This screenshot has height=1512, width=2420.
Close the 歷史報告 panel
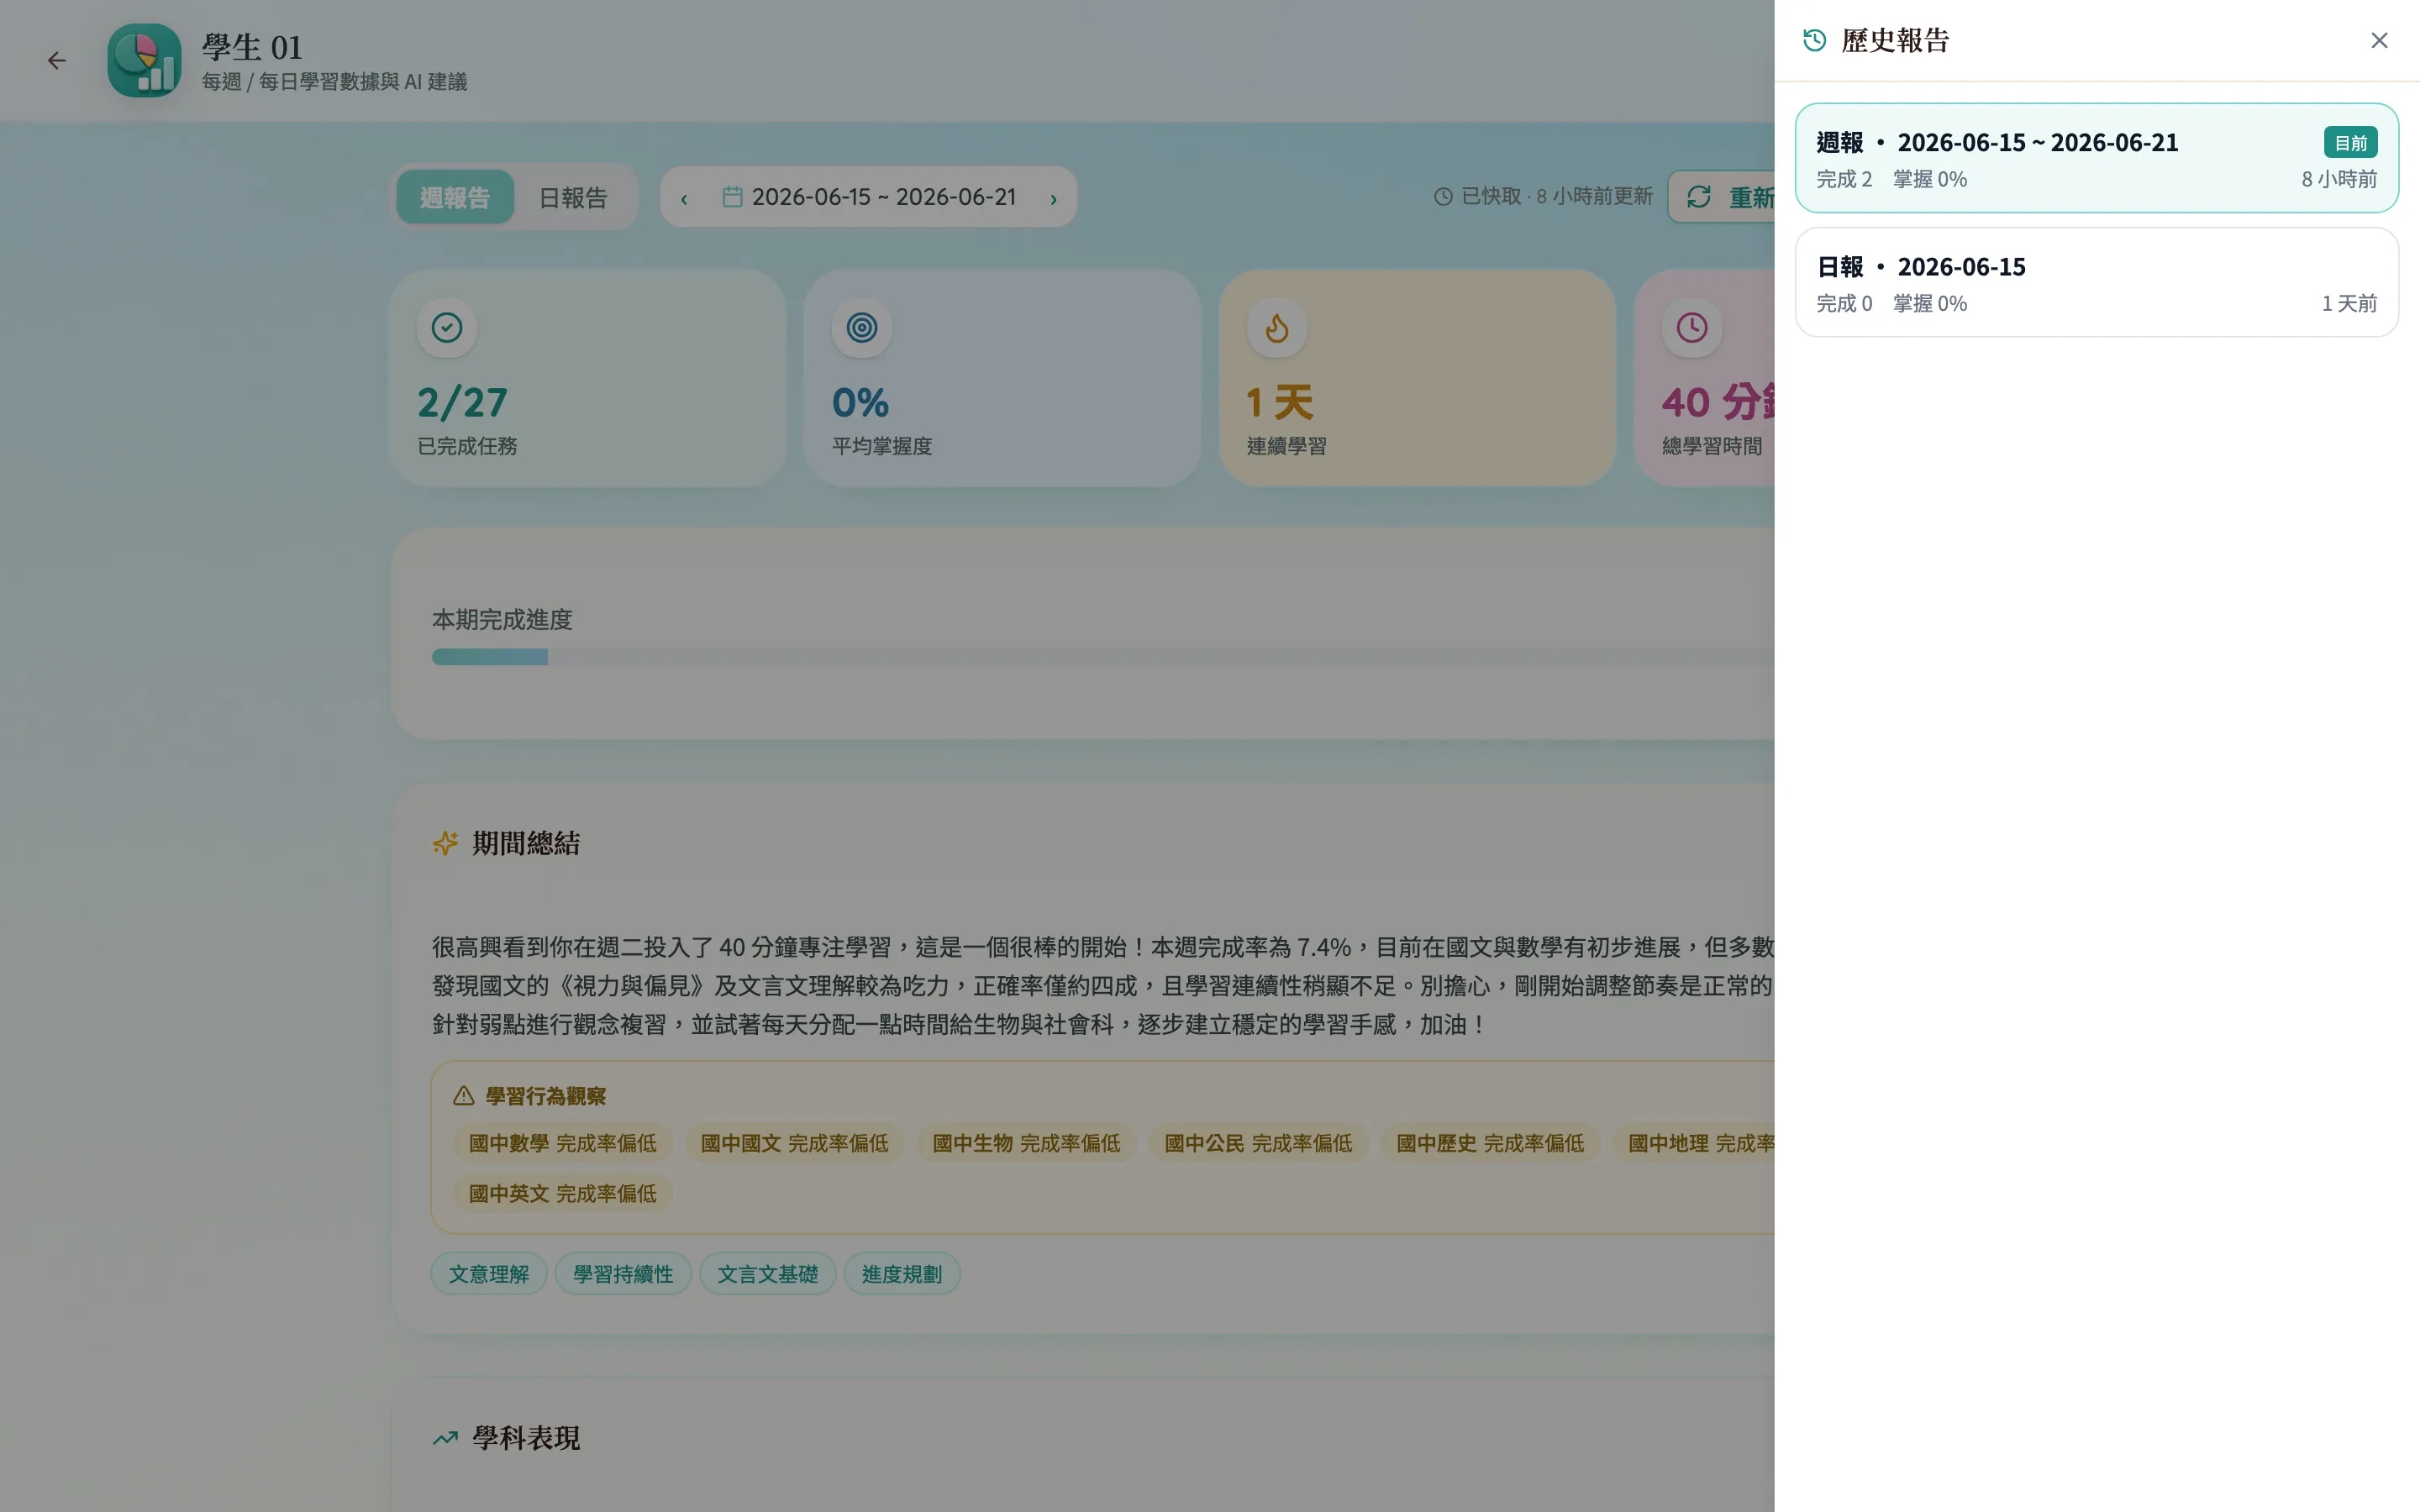coord(2378,40)
